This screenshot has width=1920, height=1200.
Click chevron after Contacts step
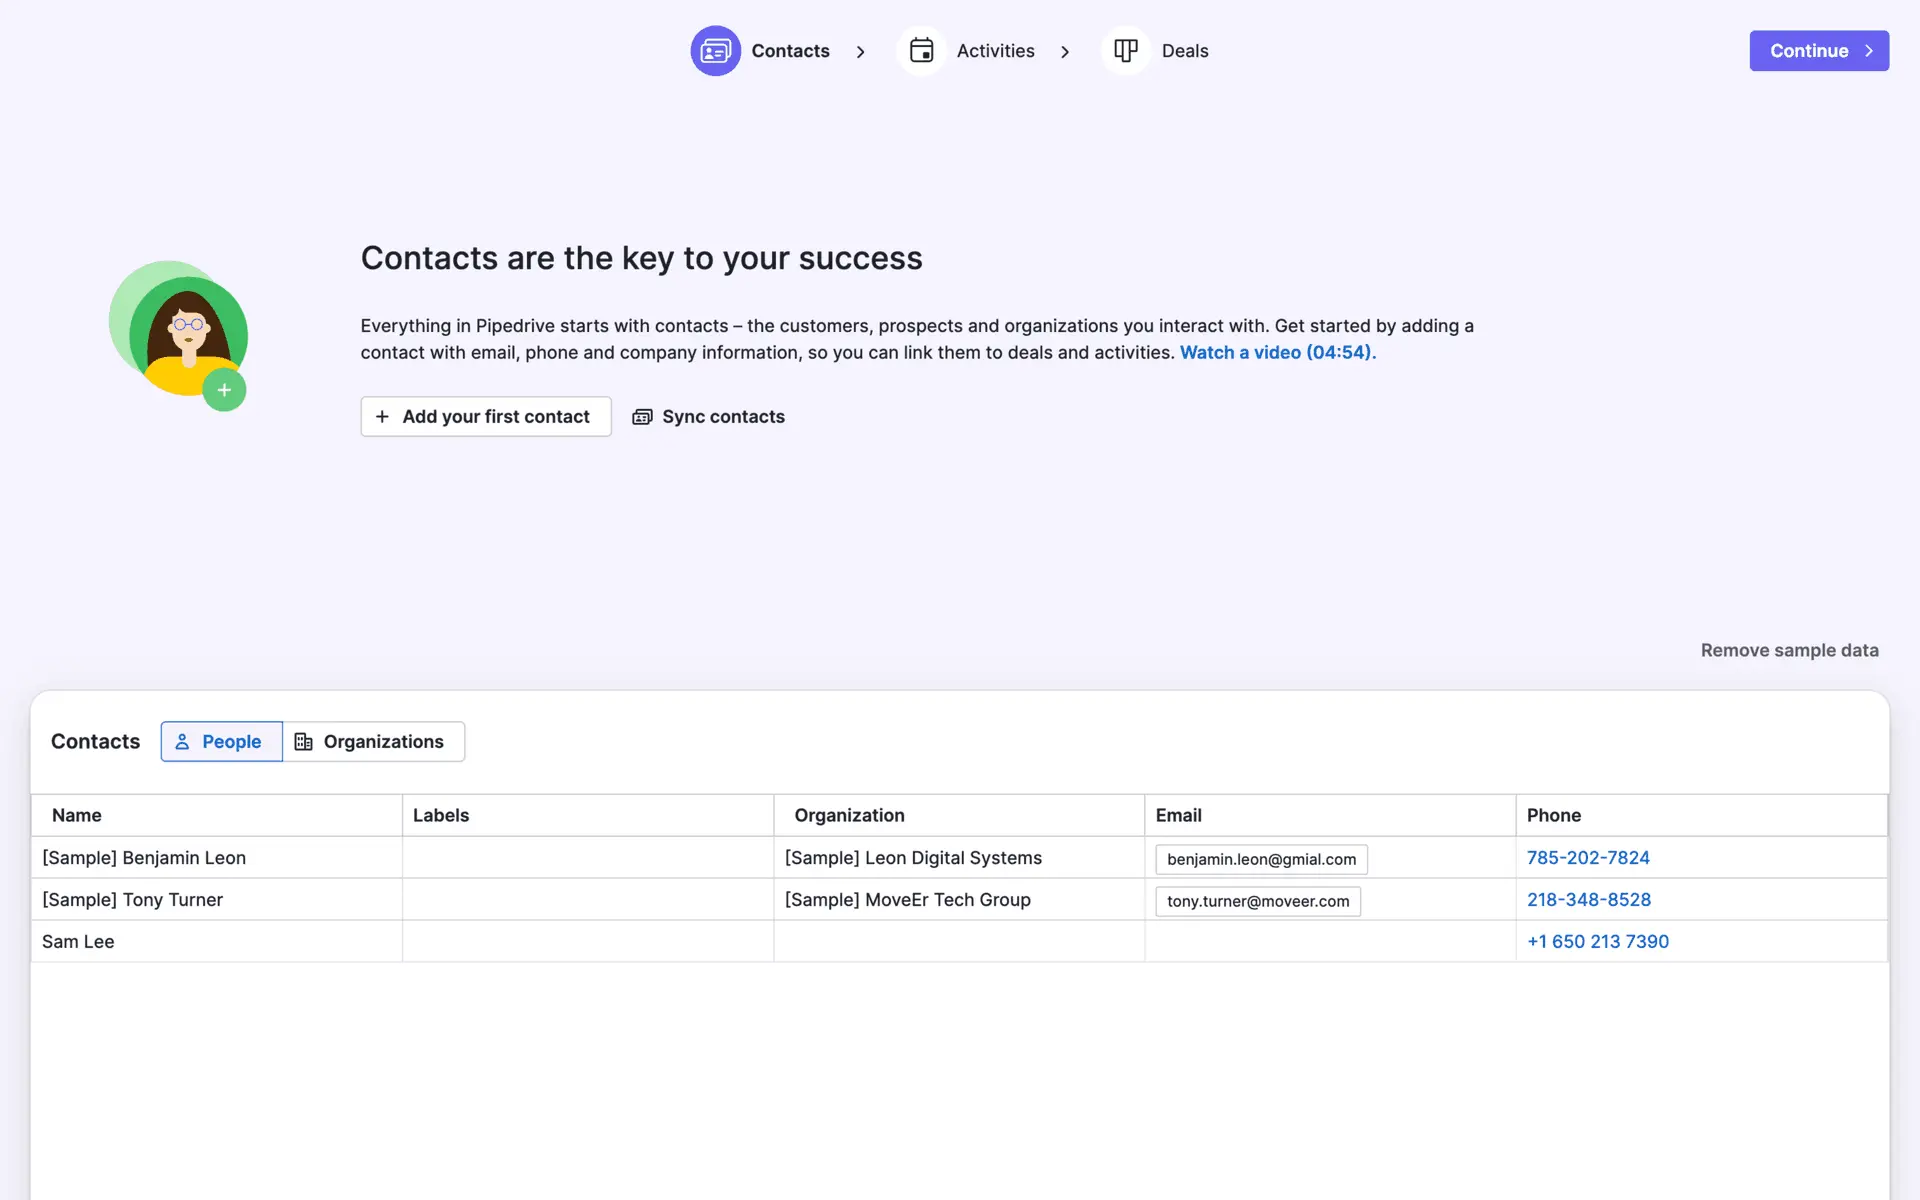(x=861, y=52)
